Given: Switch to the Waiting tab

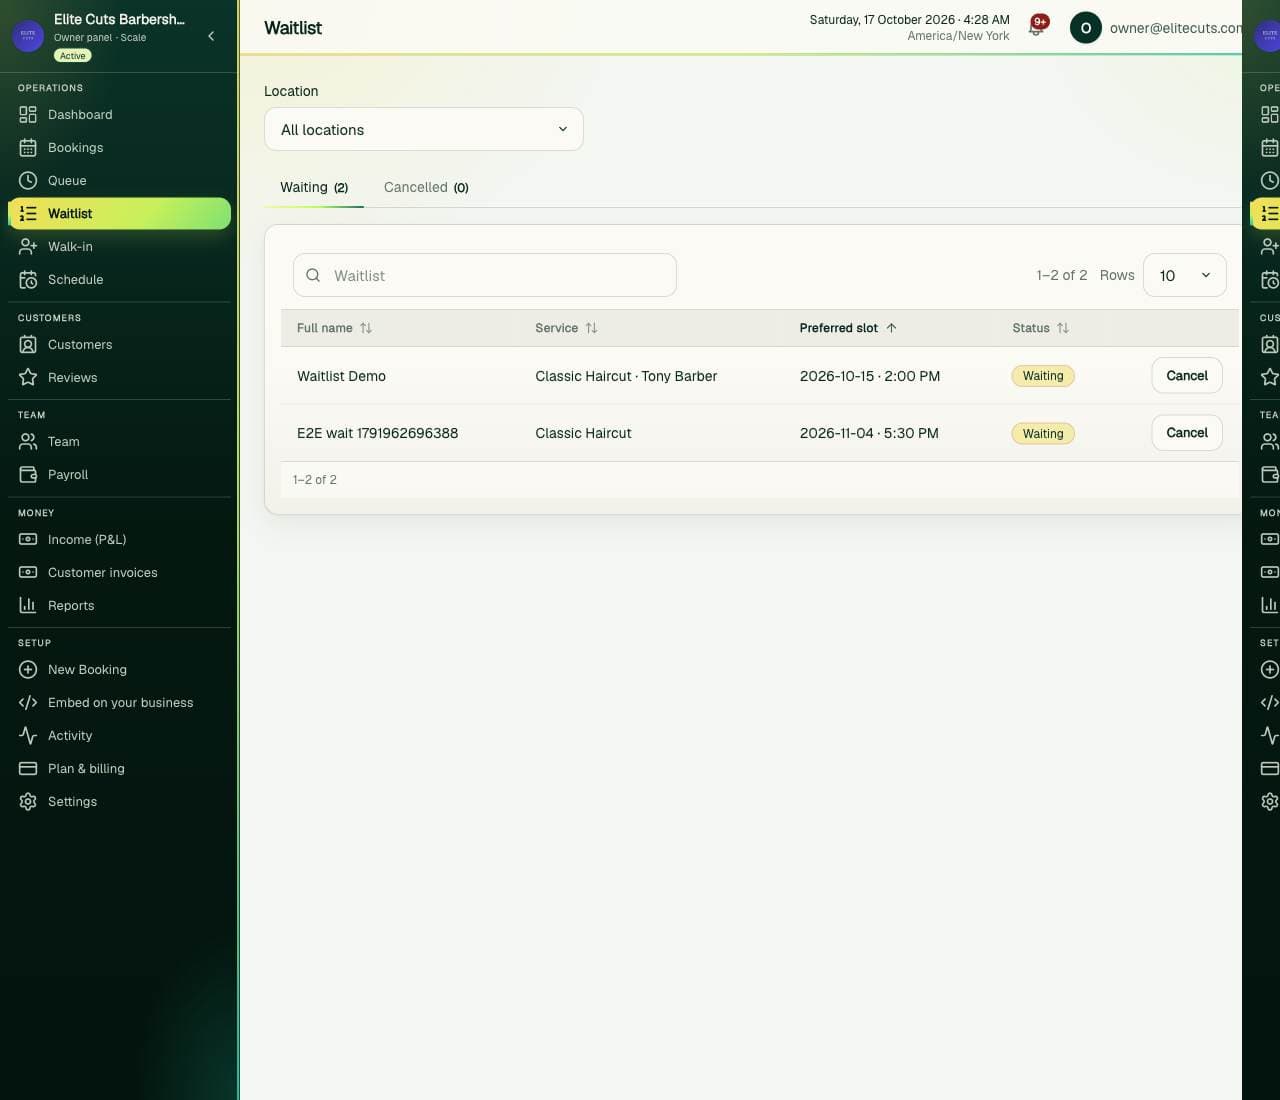Looking at the screenshot, I should pyautogui.click(x=314, y=187).
